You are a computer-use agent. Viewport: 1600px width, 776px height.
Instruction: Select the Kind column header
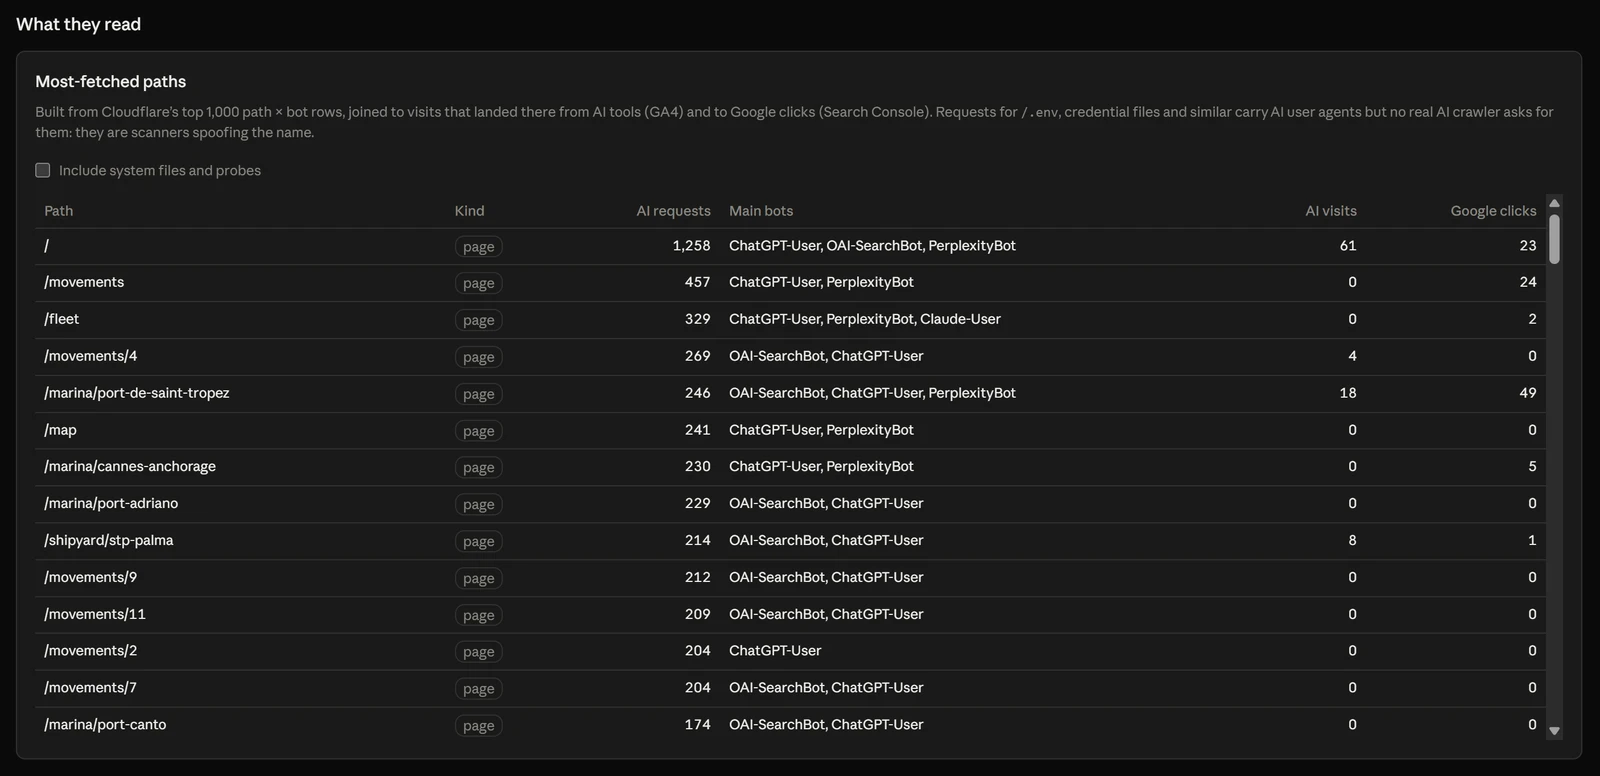469,211
